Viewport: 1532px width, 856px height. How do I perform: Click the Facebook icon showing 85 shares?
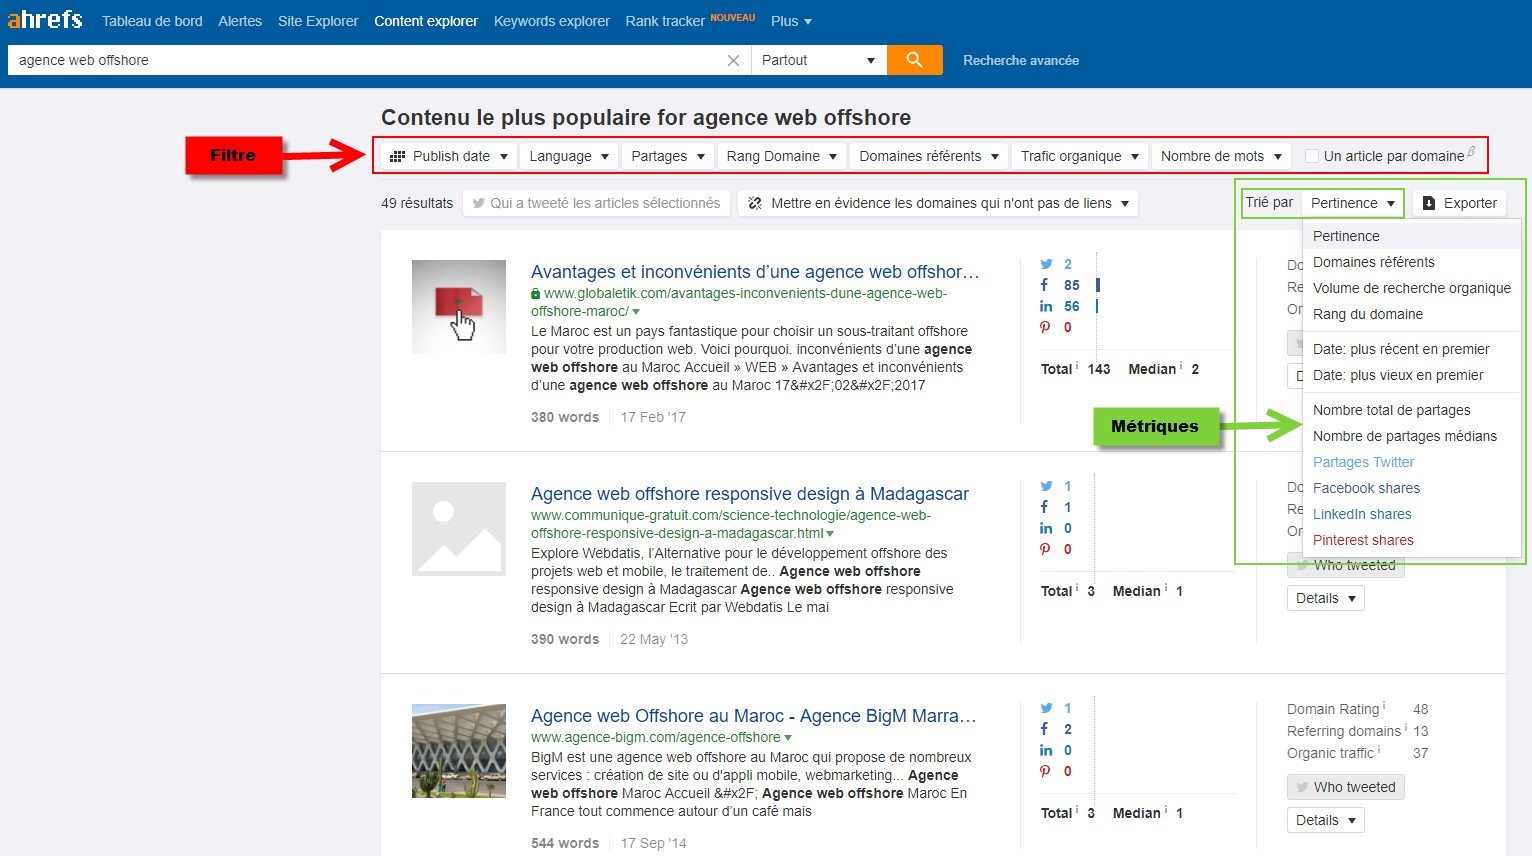point(1044,285)
